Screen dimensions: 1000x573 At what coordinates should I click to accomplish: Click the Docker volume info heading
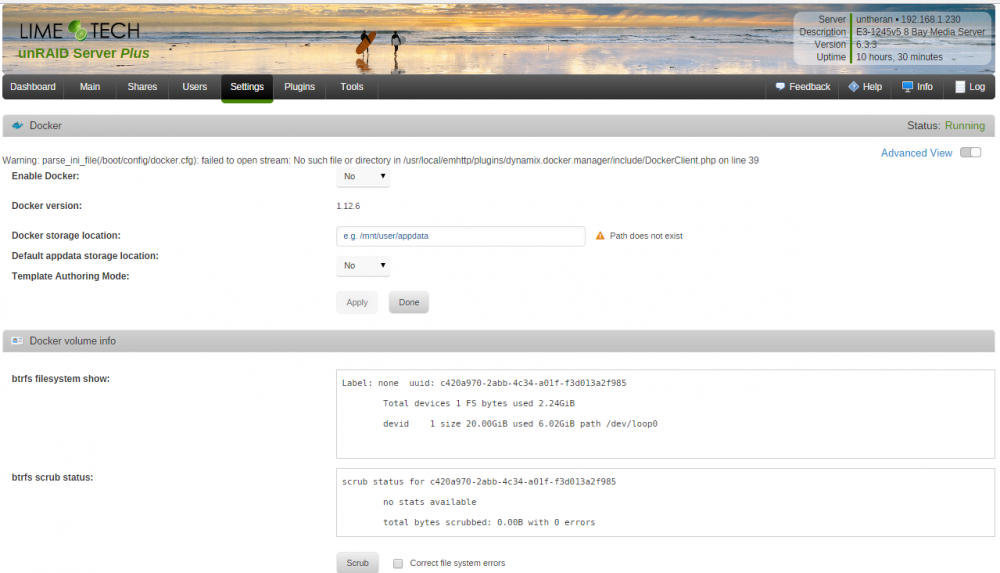tap(73, 341)
